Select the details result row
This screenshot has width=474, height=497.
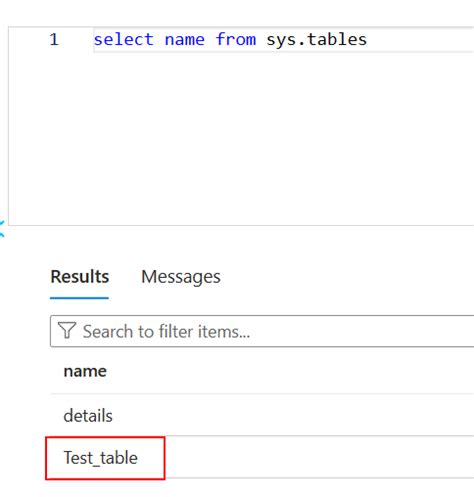click(x=262, y=415)
